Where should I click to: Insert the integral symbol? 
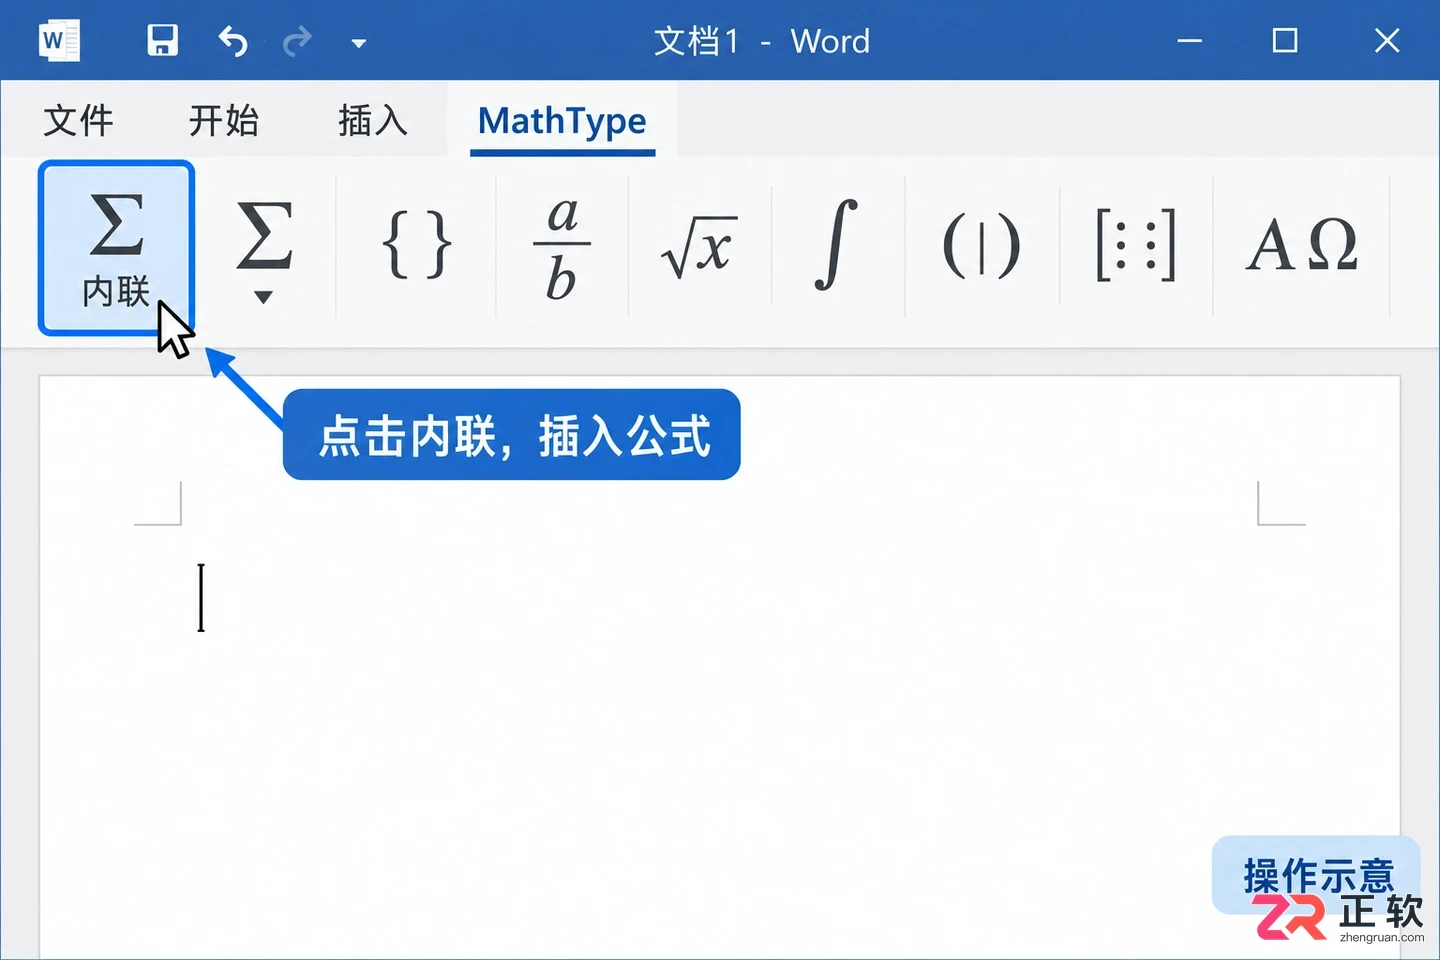point(836,245)
